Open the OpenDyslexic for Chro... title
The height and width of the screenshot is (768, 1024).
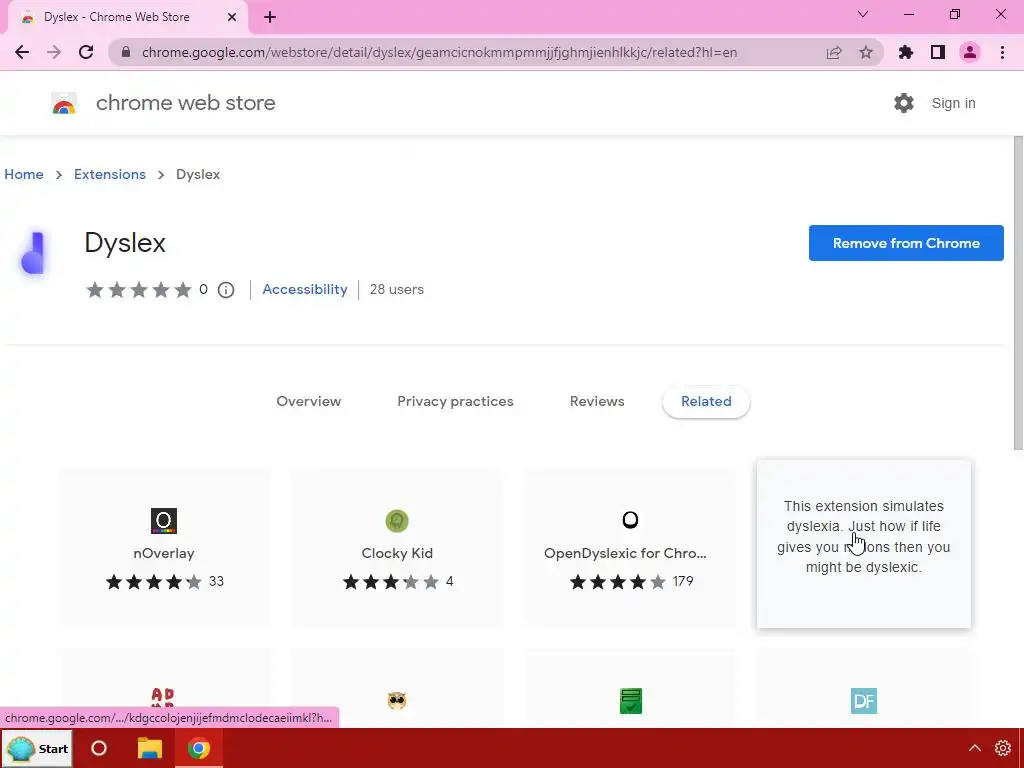625,553
